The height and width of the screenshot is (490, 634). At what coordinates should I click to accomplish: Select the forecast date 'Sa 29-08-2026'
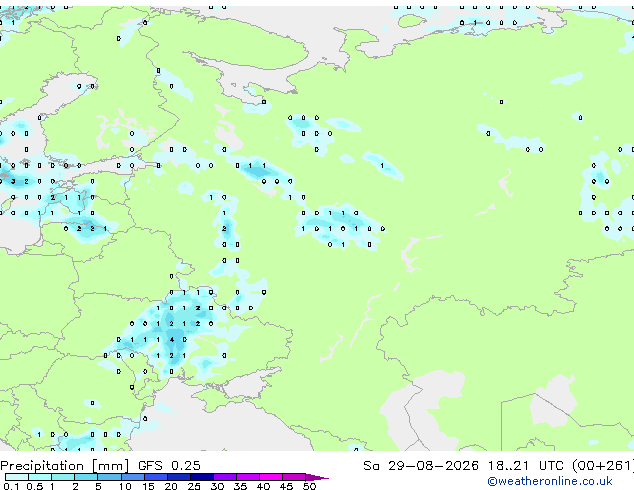click(x=421, y=466)
